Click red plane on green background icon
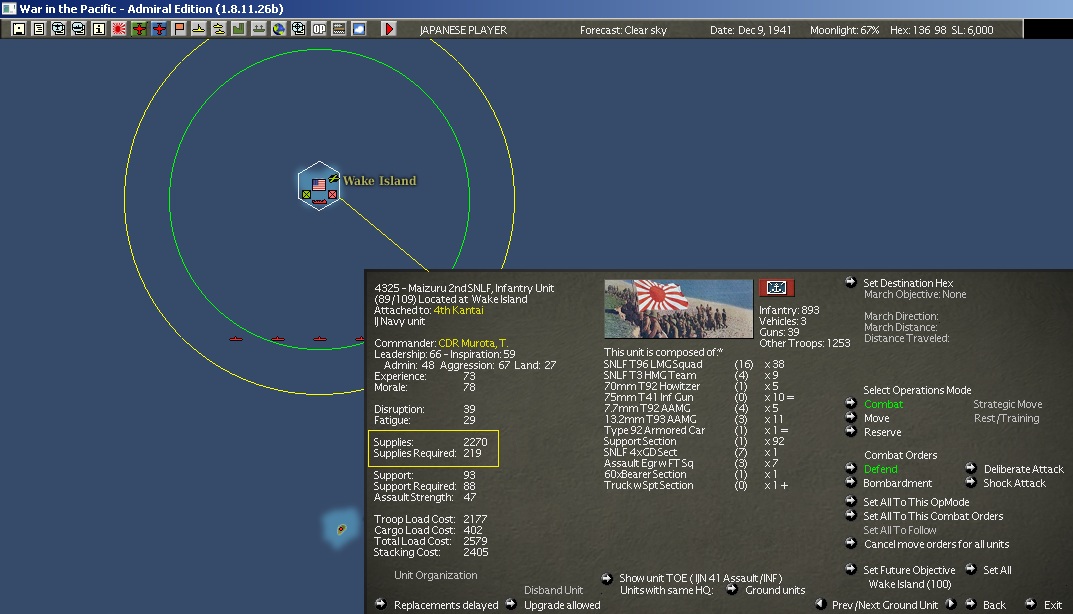Image resolution: width=1073 pixels, height=614 pixels. tap(139, 29)
